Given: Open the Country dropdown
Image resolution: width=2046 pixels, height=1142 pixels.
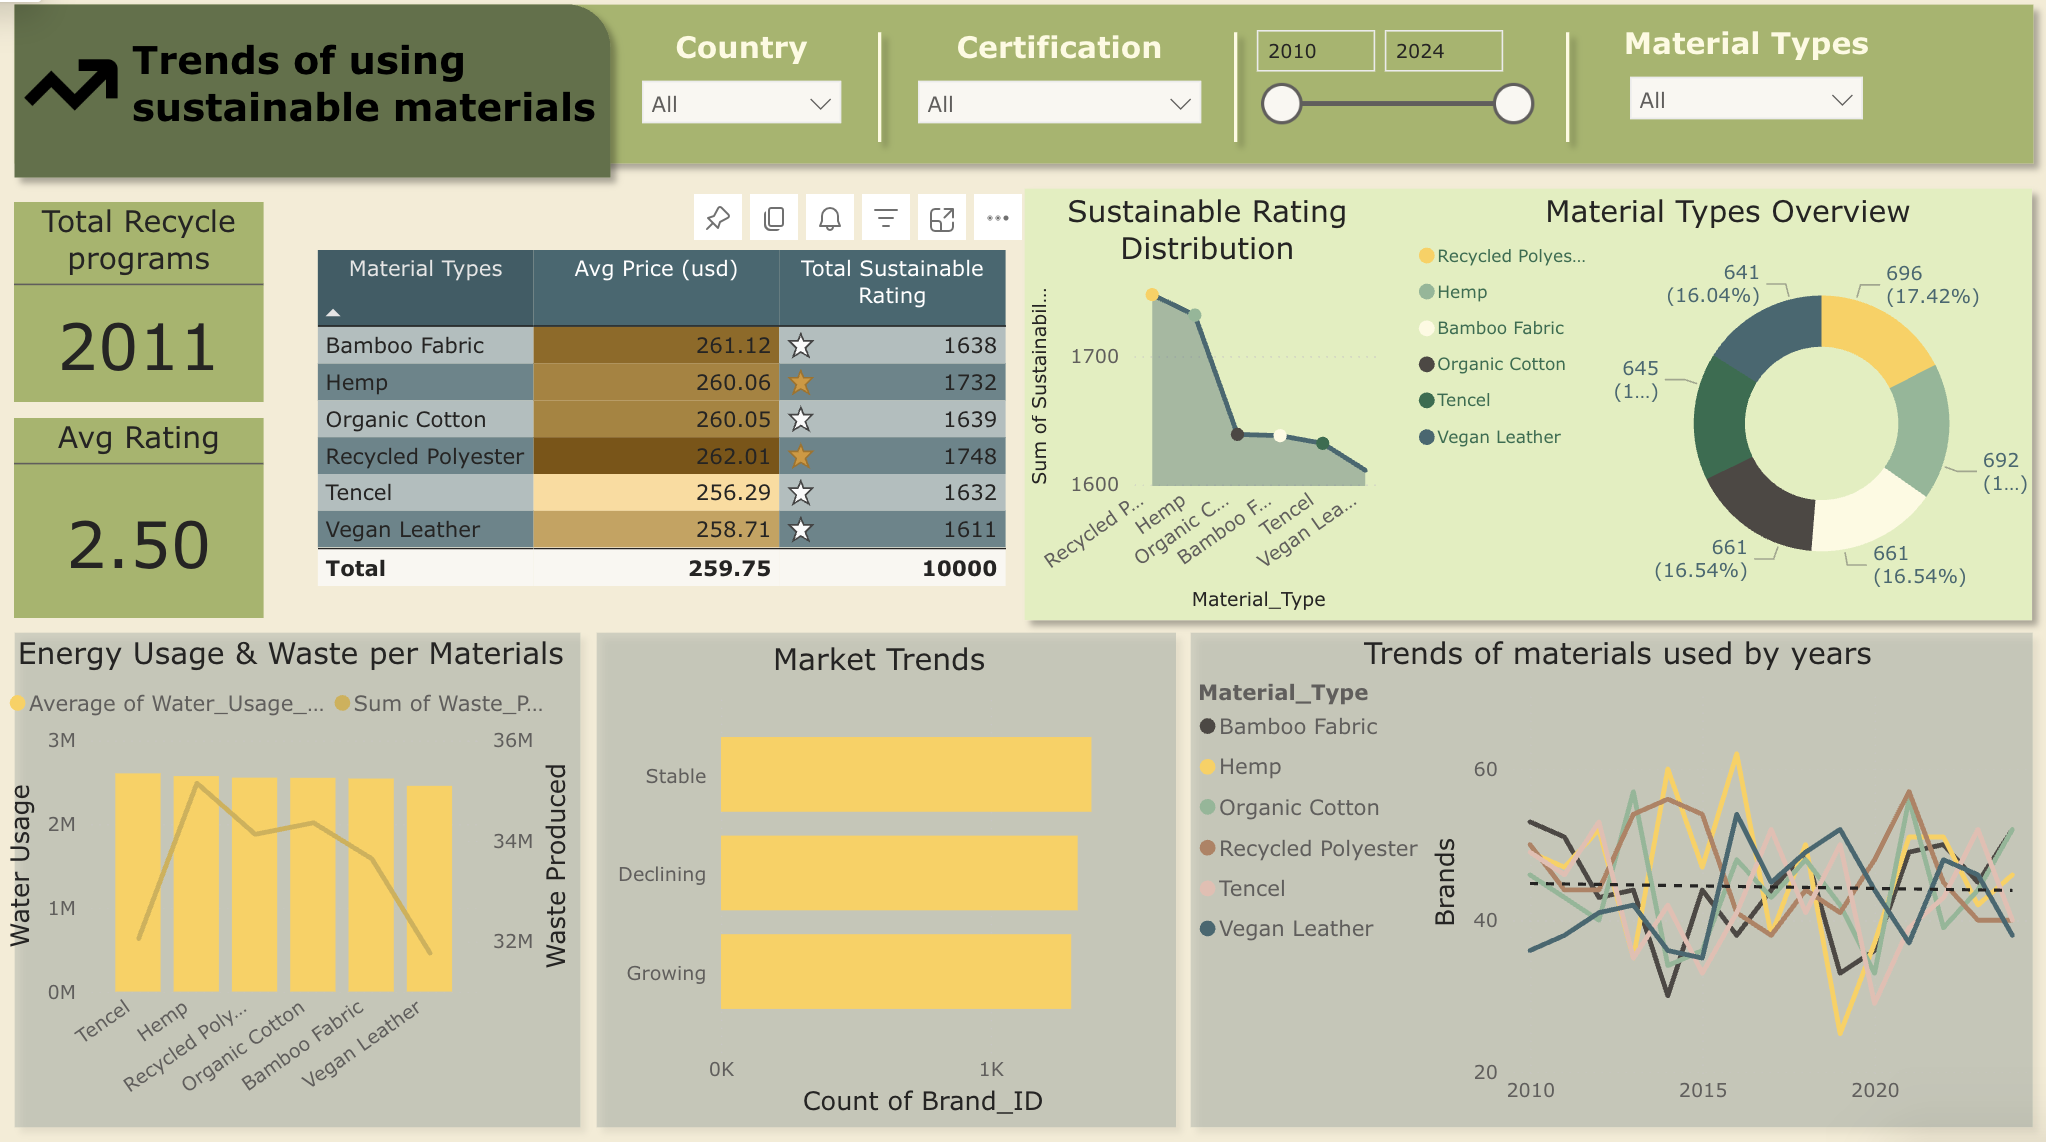Looking at the screenshot, I should 740,103.
